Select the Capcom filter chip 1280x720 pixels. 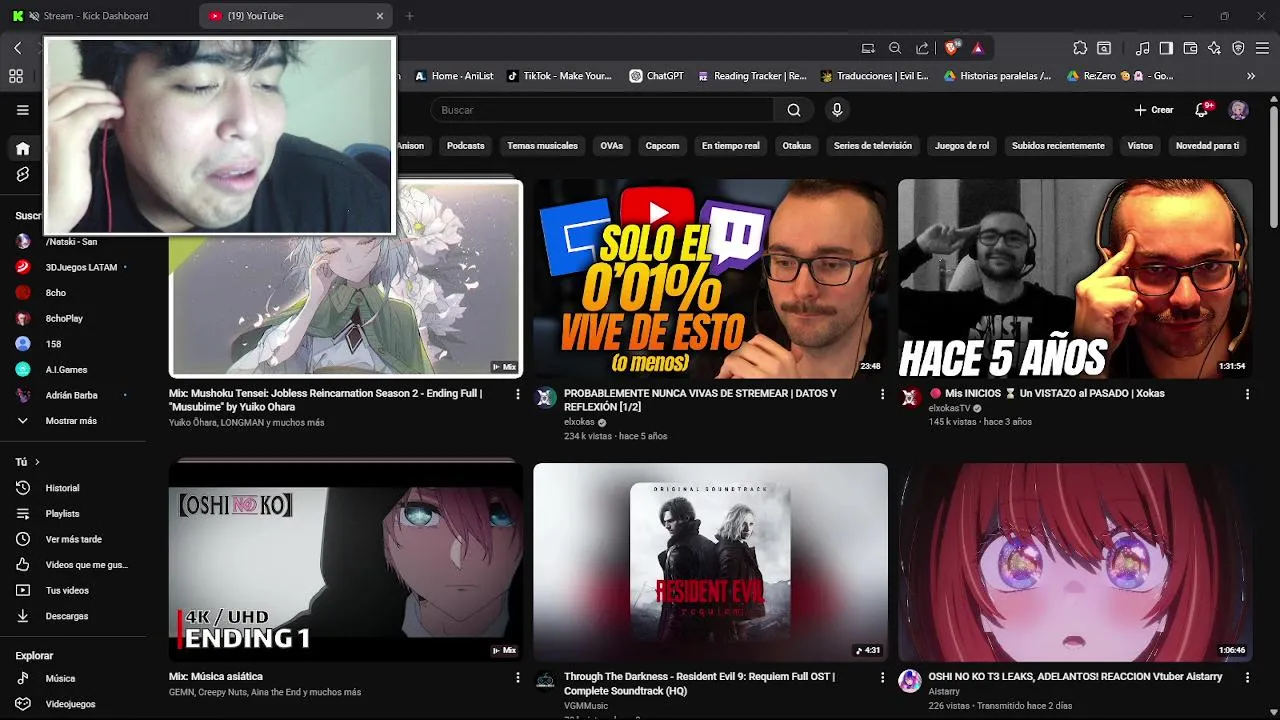point(662,146)
